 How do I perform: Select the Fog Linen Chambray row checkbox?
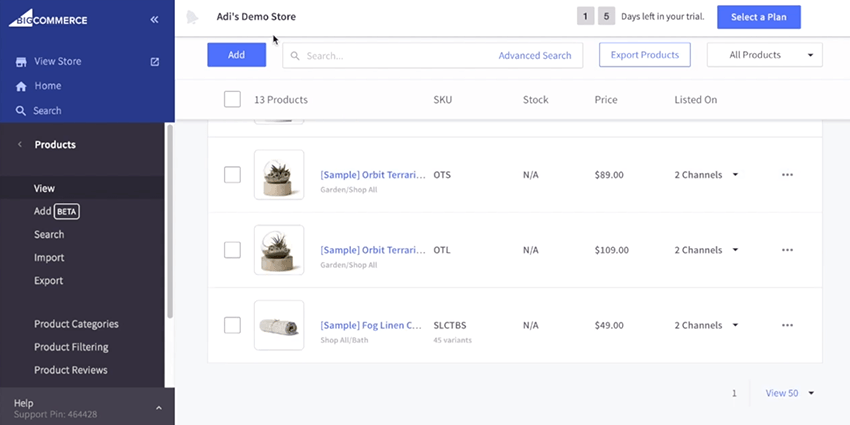(232, 325)
